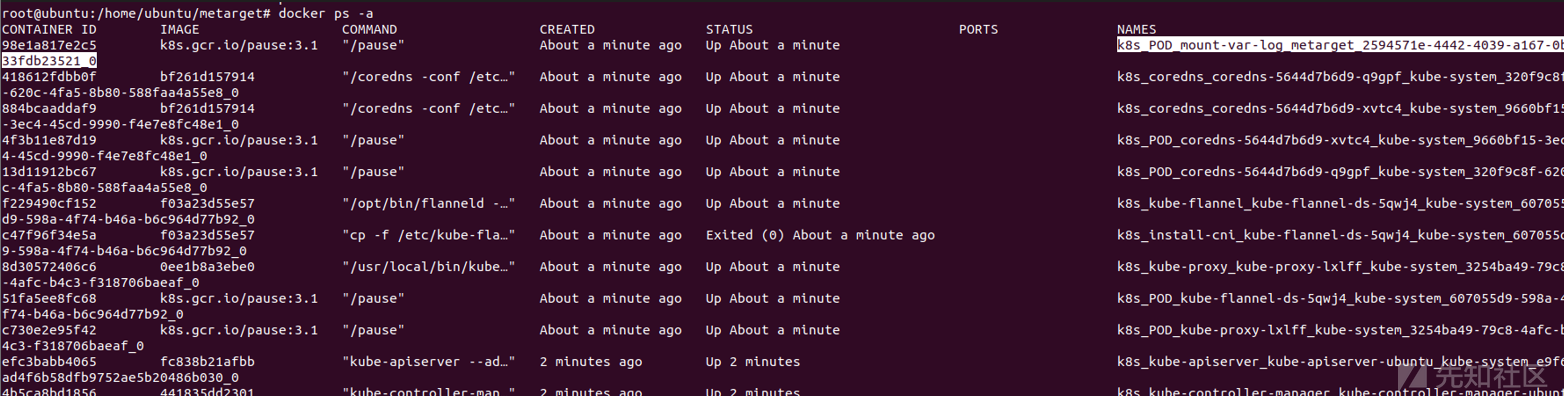Click container ID c47f96f34e5a
The image size is (1564, 396).
49,235
